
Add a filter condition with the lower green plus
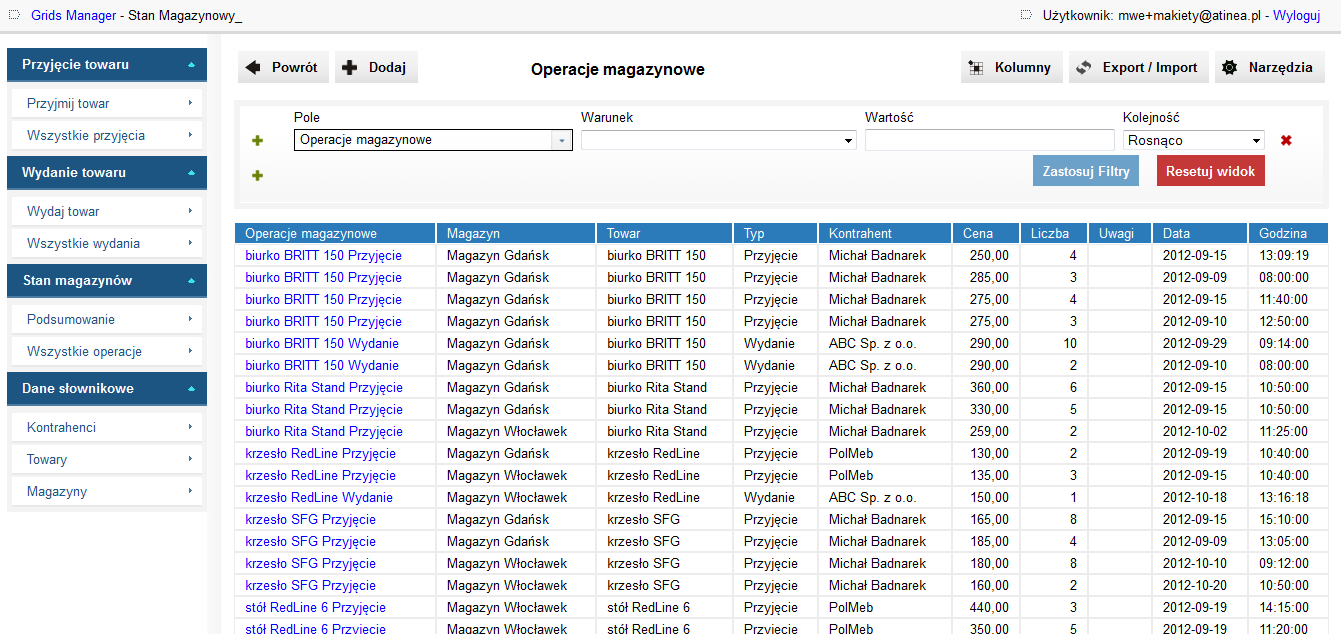(257, 175)
